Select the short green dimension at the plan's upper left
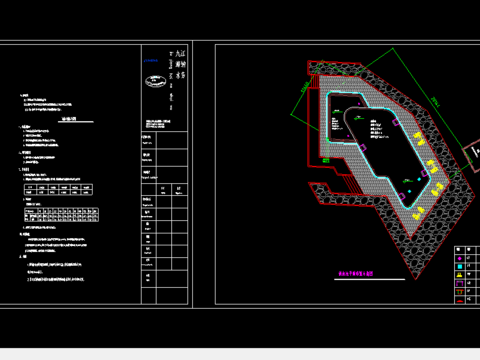Viewport: 480px width, 360px height. point(304,87)
